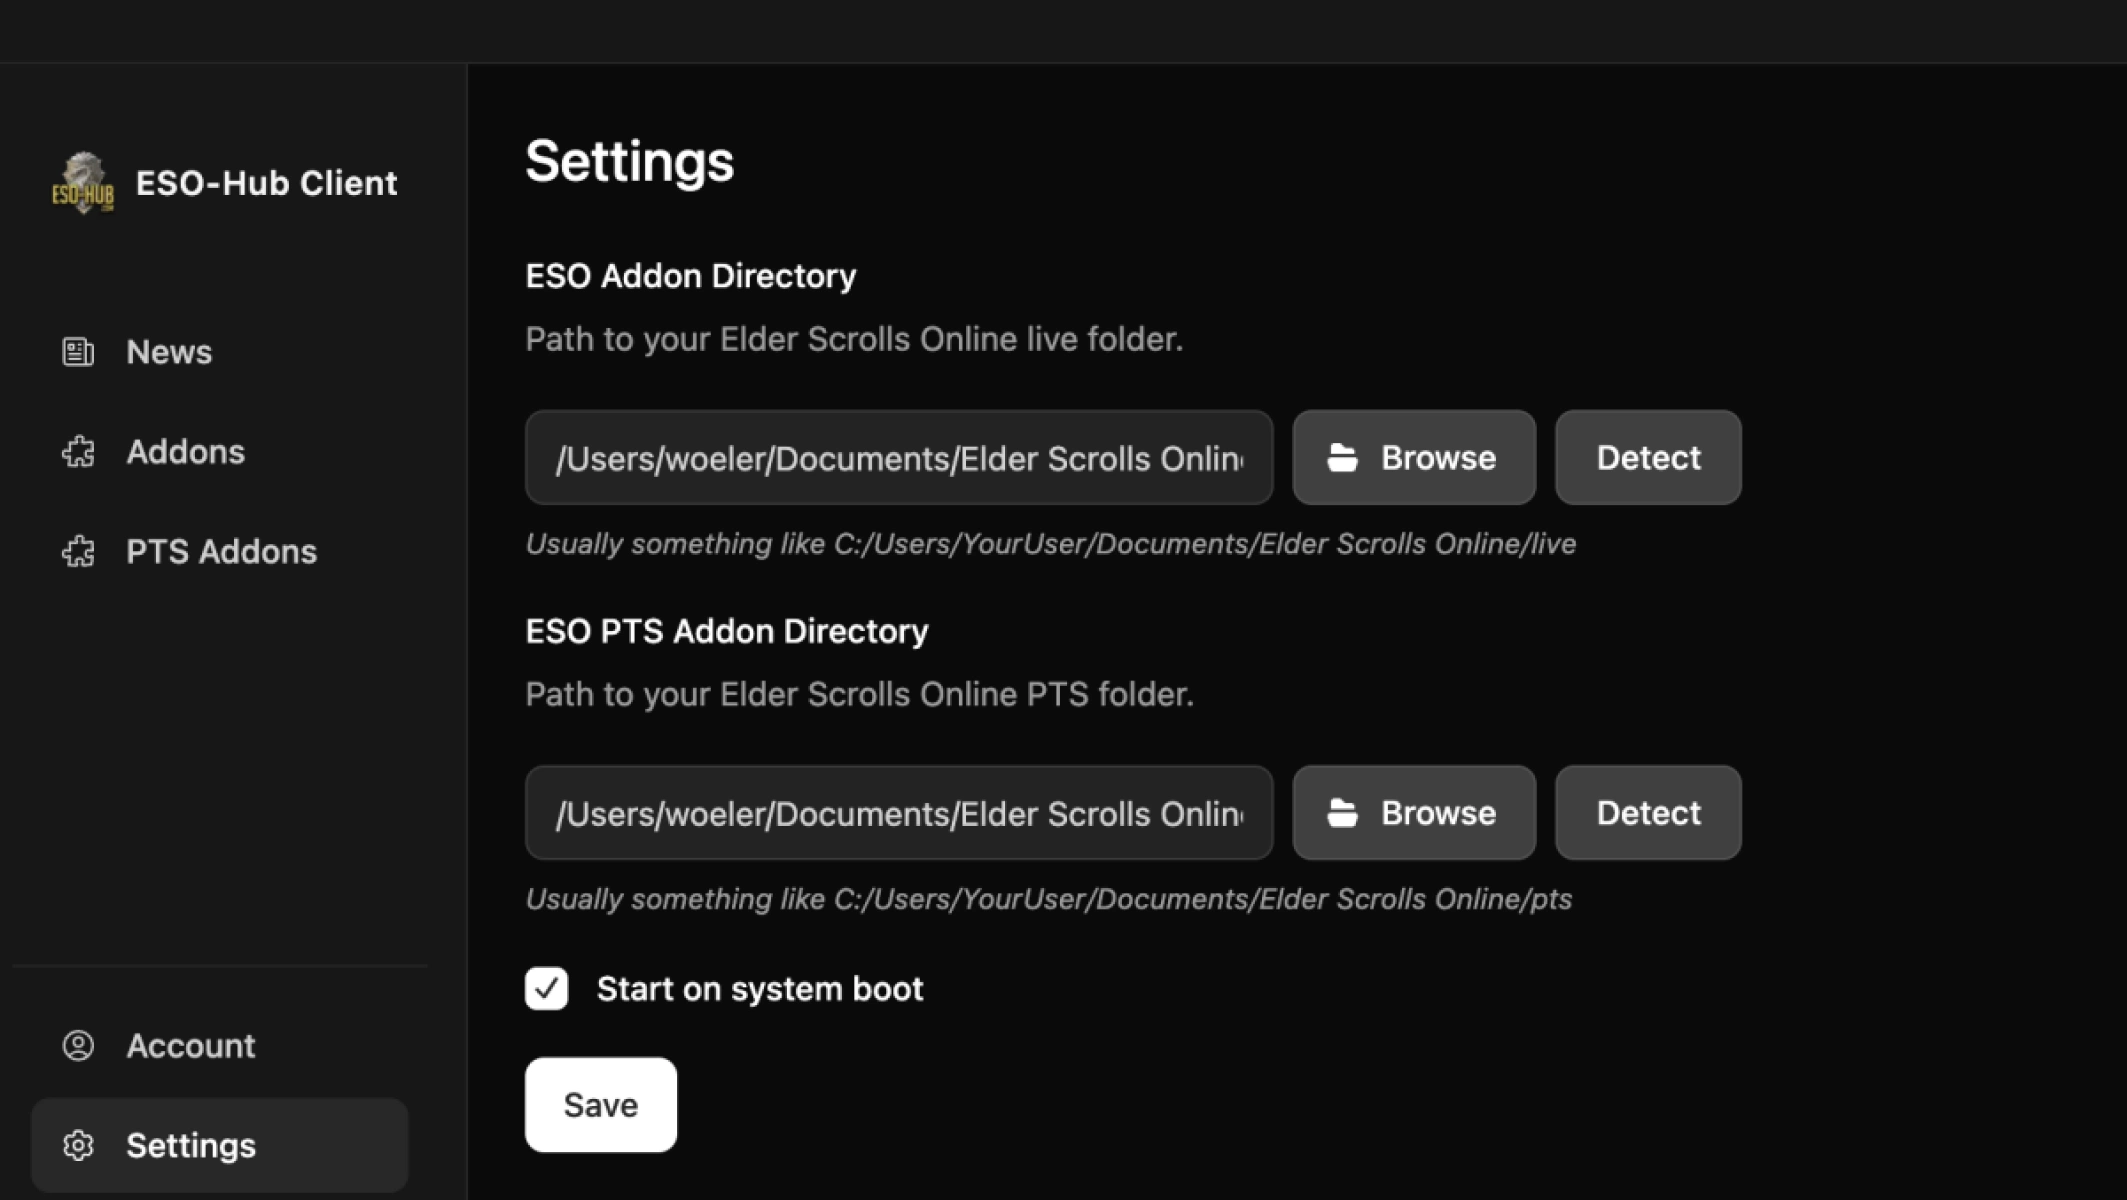Click the ESO PTS Addon Directory path field

[x=899, y=813]
